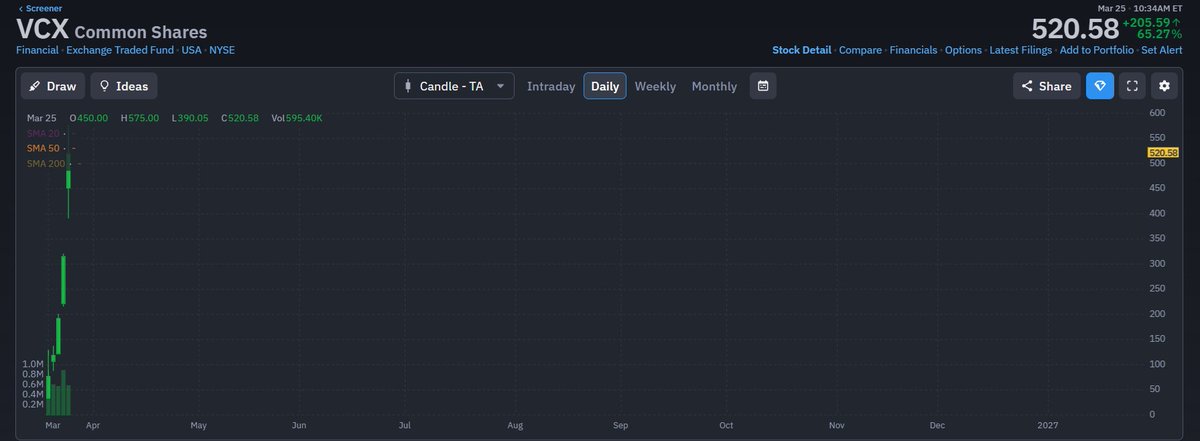
Task: Switch to the Weekly timeframe
Action: [655, 86]
